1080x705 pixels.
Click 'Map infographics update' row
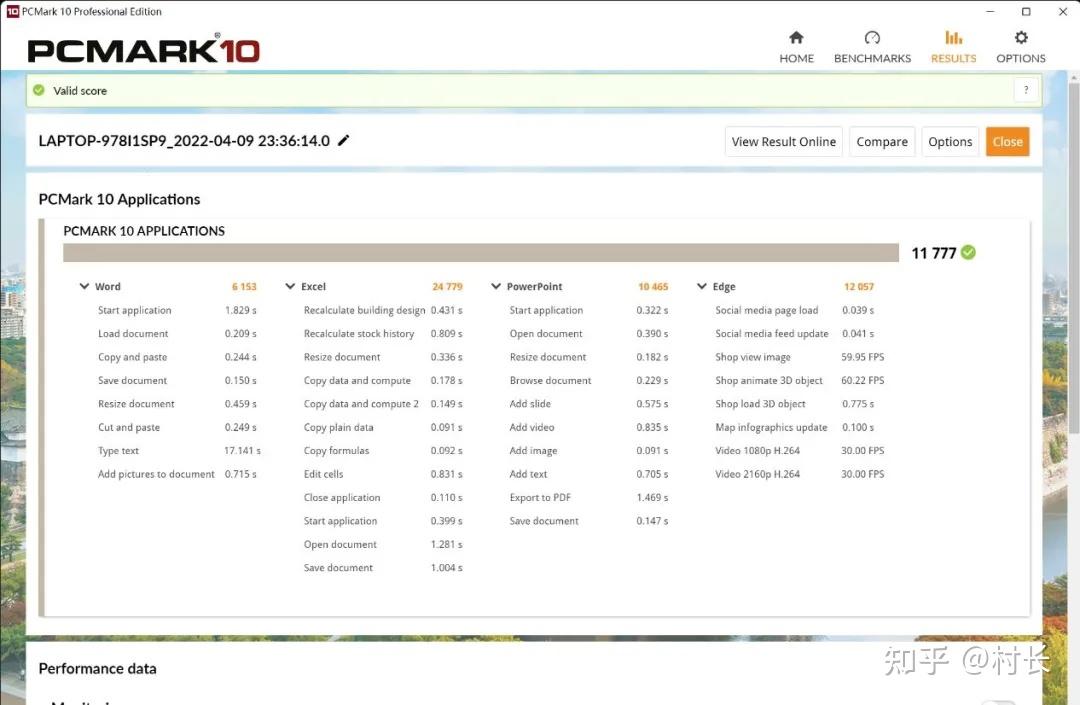point(795,427)
